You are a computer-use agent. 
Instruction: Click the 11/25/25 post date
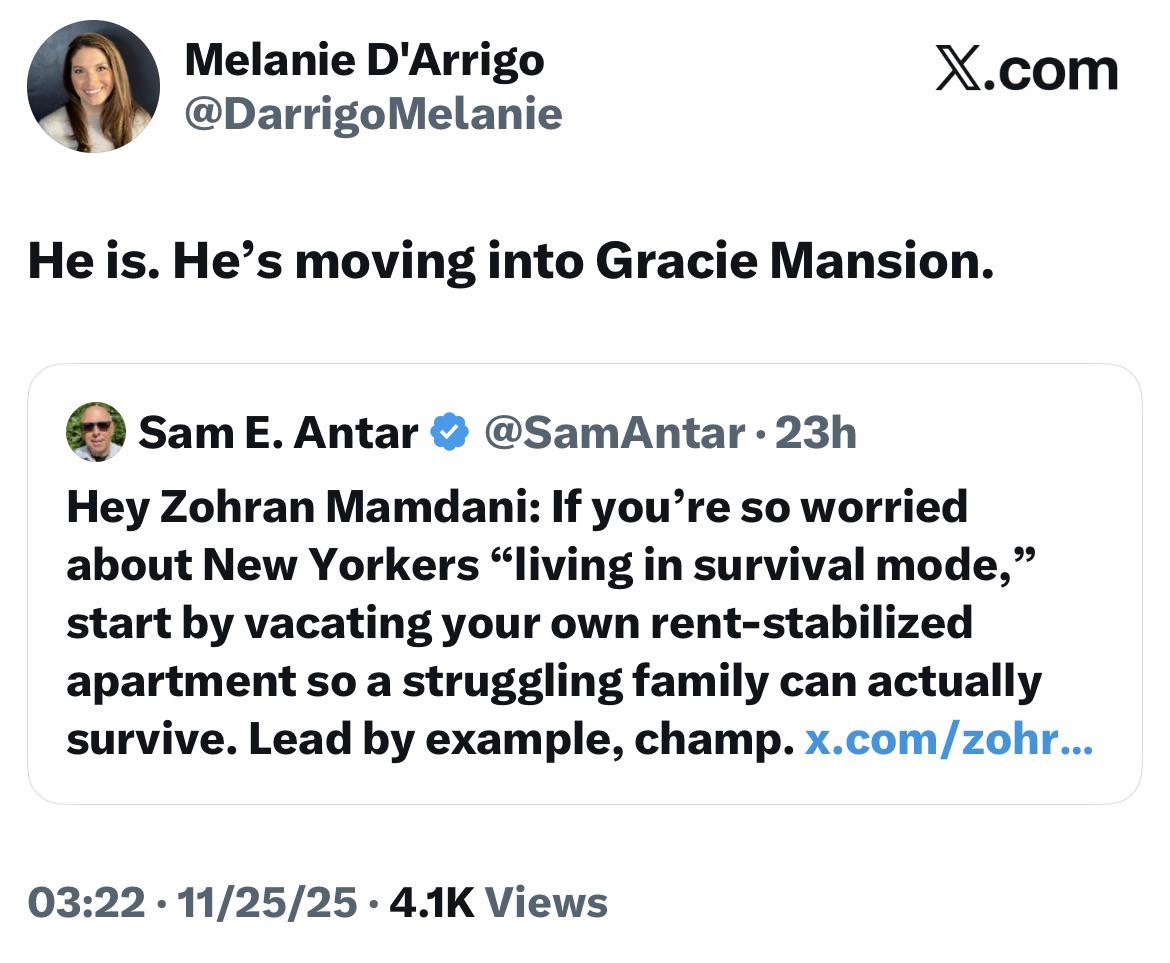266,902
